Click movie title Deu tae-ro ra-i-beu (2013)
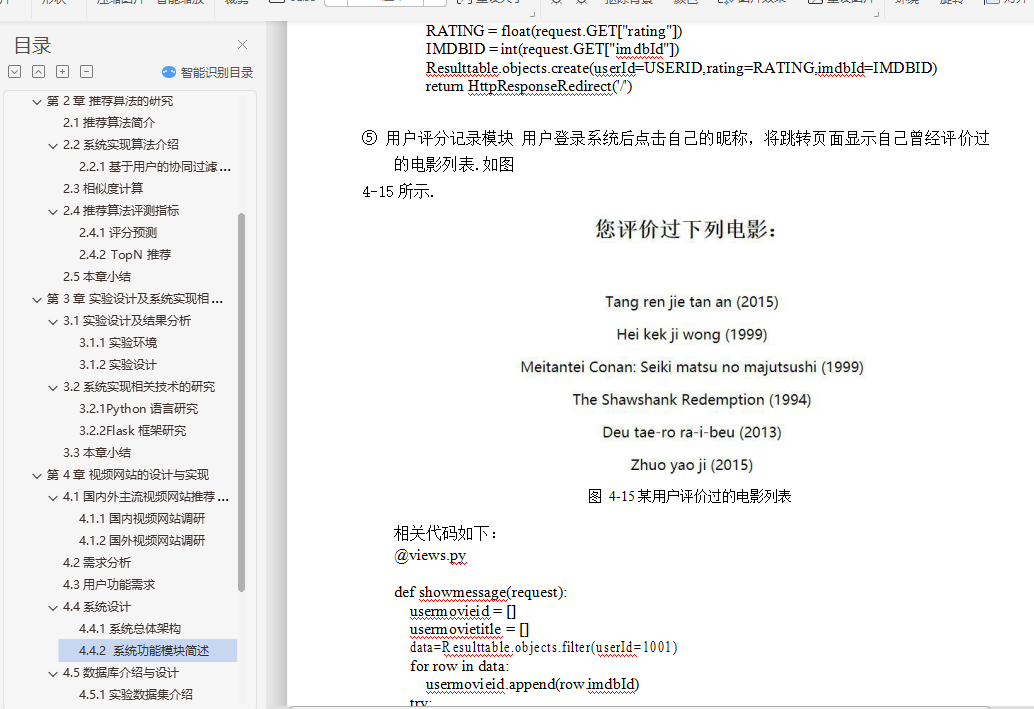The image size is (1034, 709). pyautogui.click(x=692, y=433)
